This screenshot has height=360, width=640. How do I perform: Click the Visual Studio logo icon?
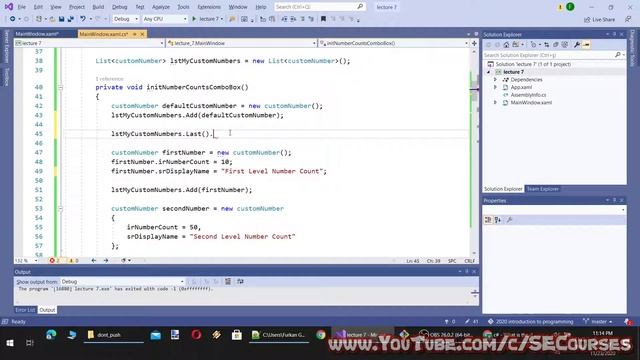tap(9, 7)
